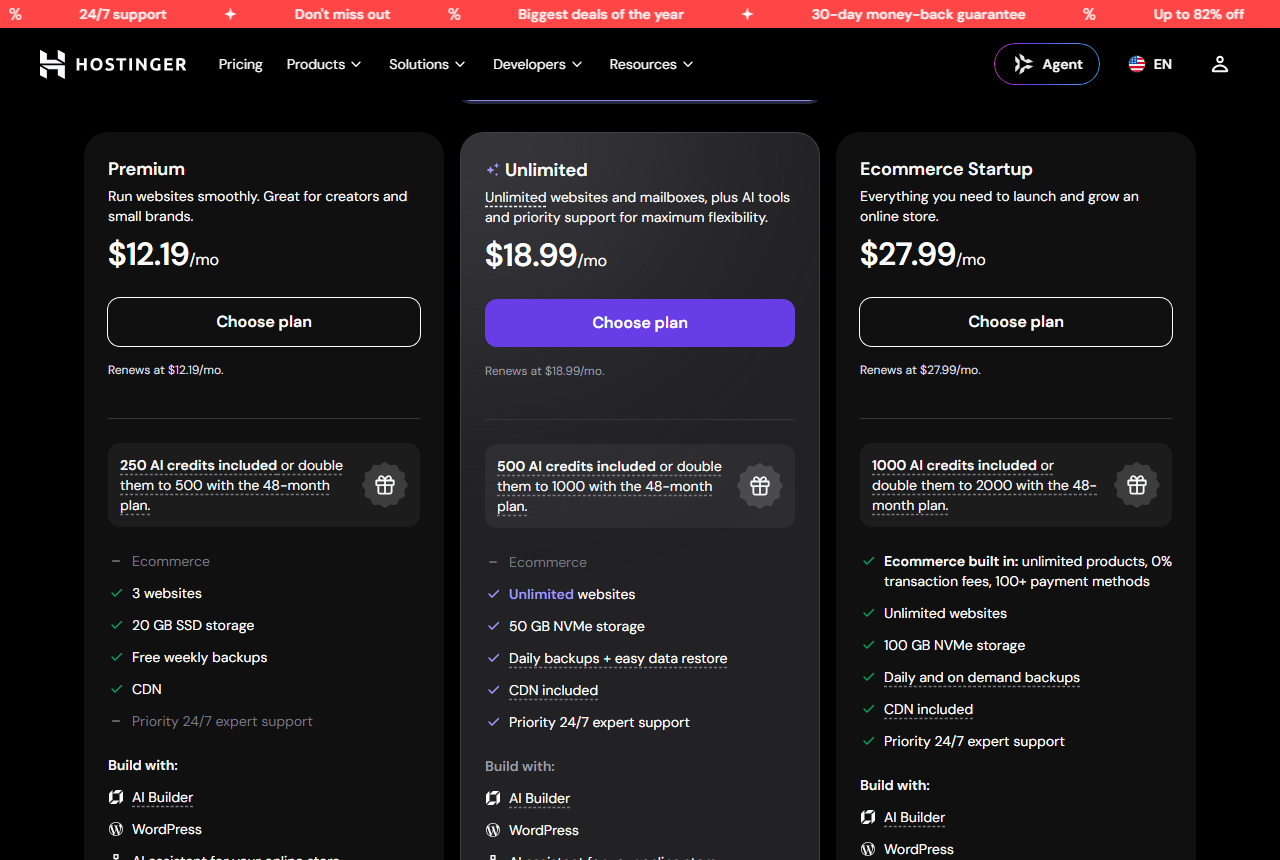Open the Agent button
This screenshot has width=1280, height=860.
pyautogui.click(x=1047, y=64)
